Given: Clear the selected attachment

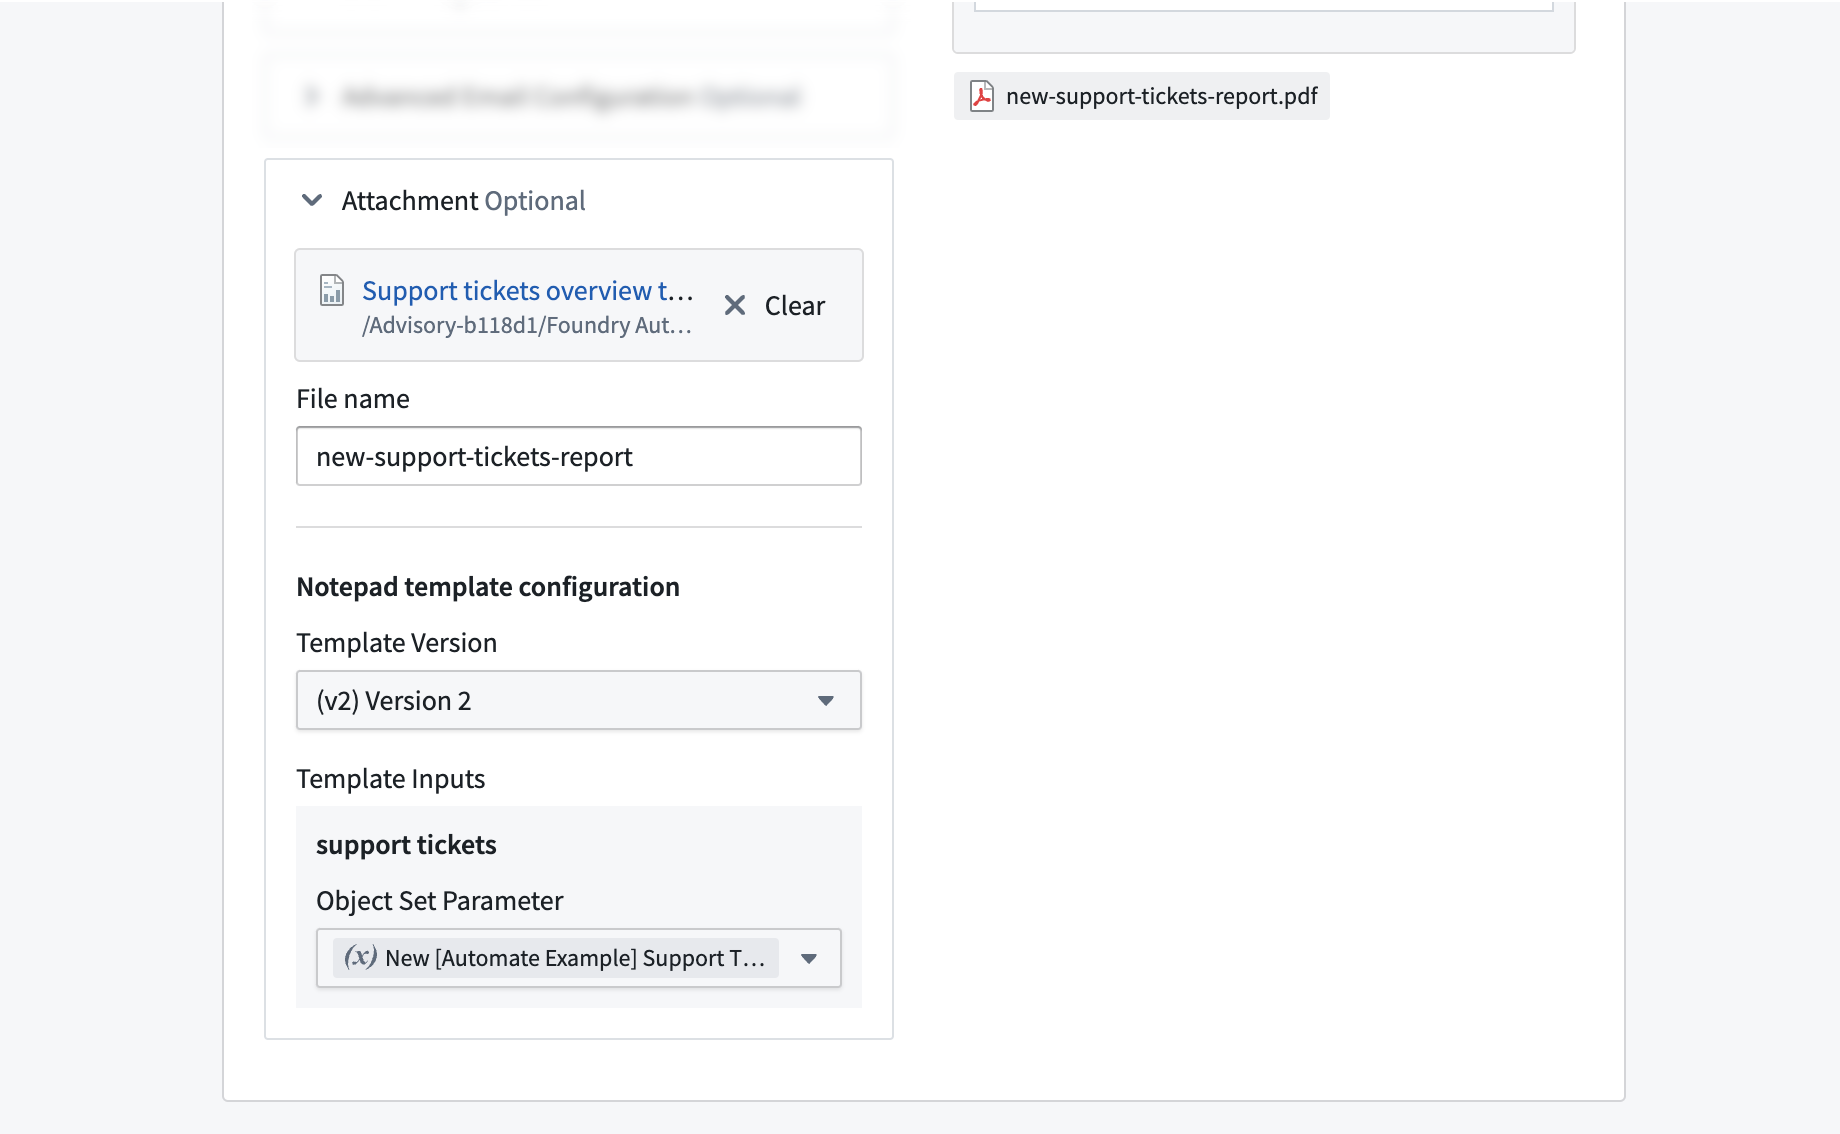Looking at the screenshot, I should point(775,305).
